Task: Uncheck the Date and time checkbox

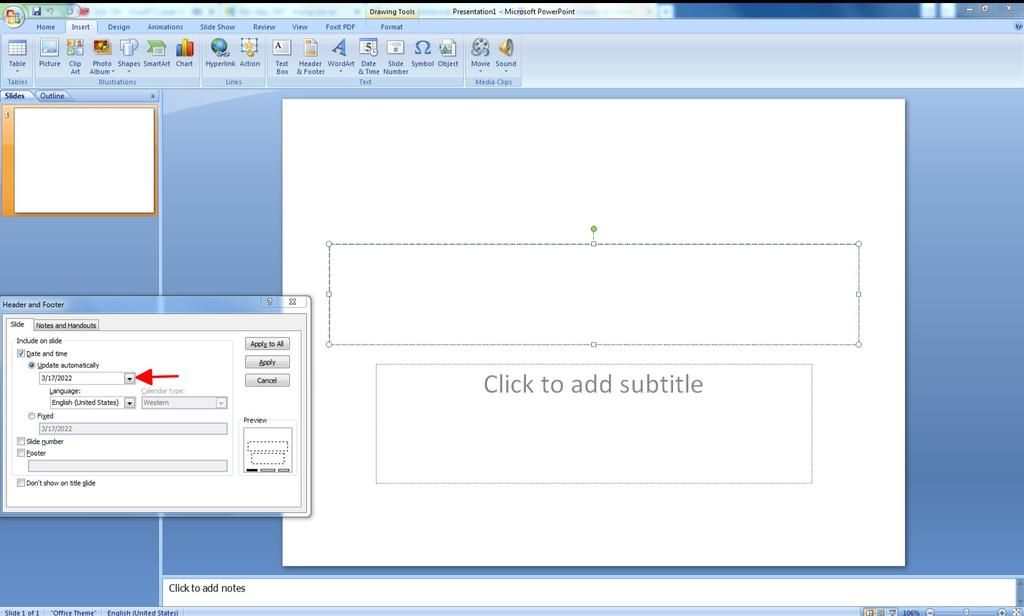Action: 21,353
